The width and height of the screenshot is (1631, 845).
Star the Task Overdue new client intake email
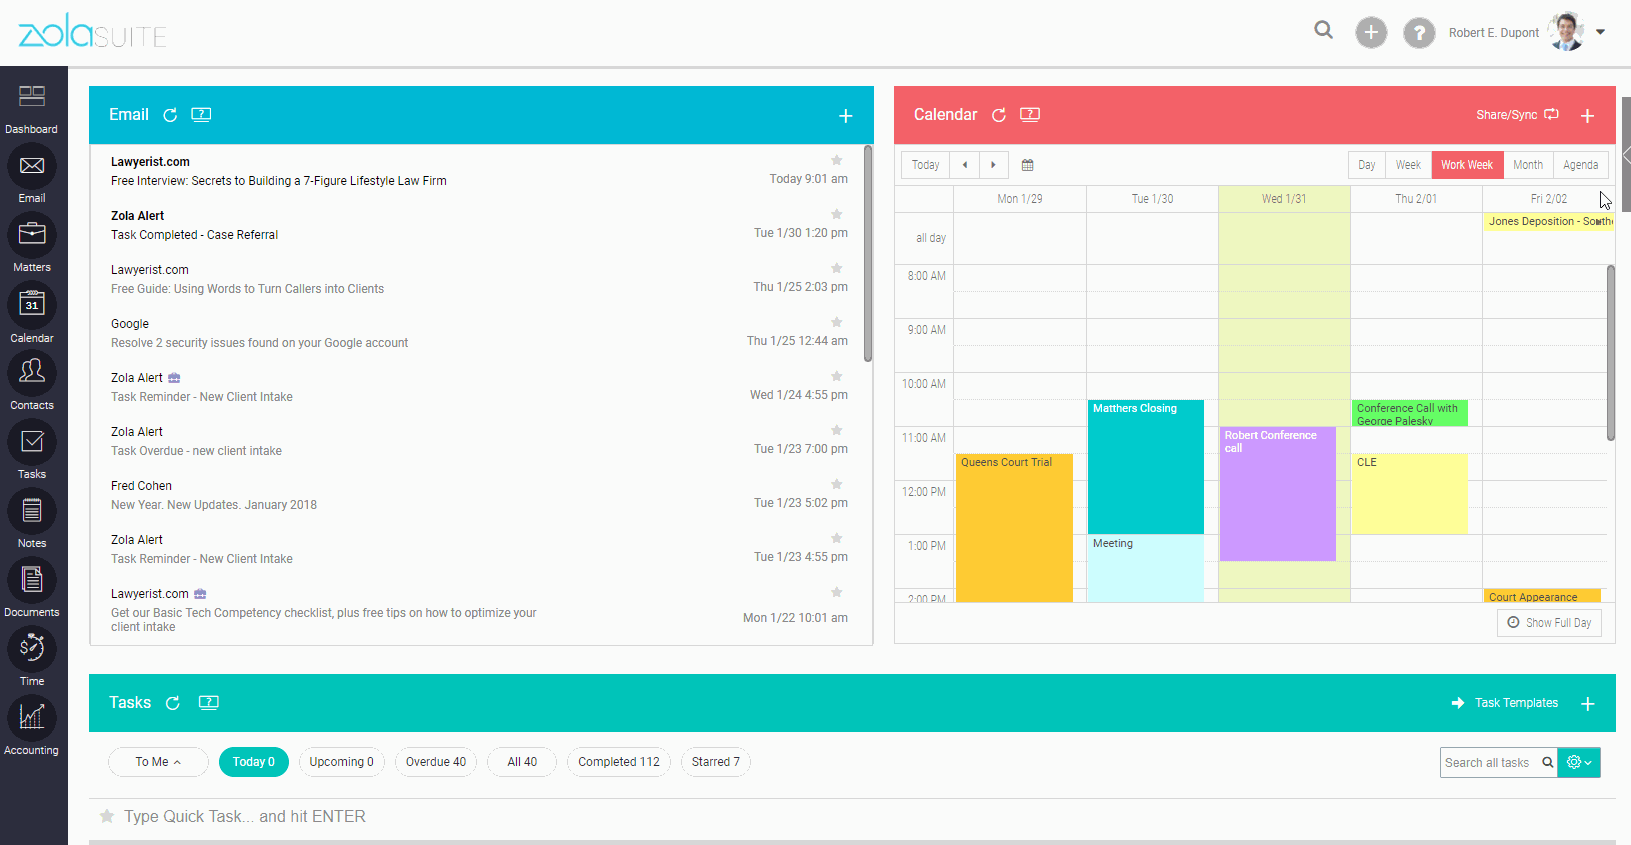pyautogui.click(x=837, y=430)
